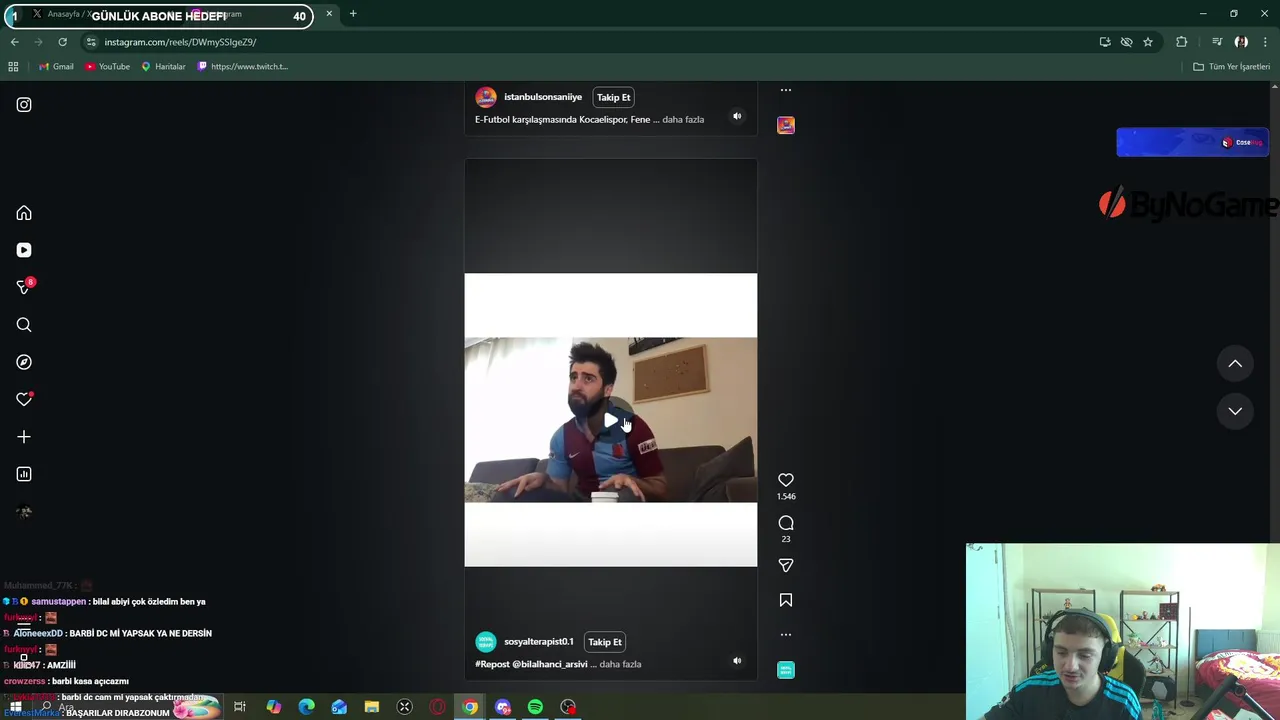Image resolution: width=1280 pixels, height=720 pixels.
Task: Launch Microsoft Edge from taskbar
Action: [306, 707]
